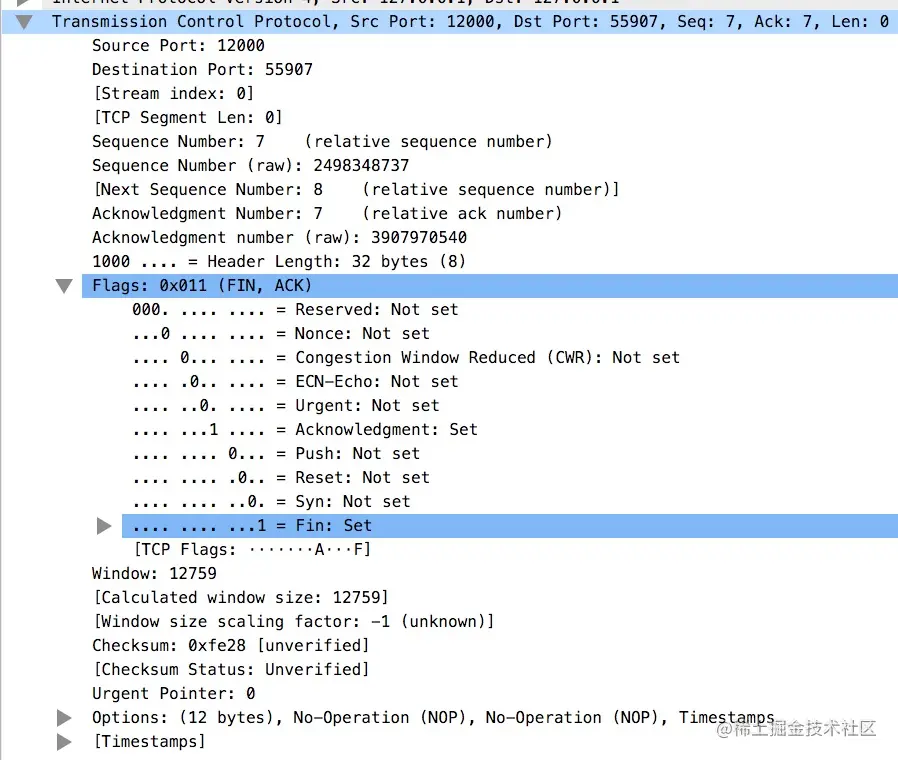The width and height of the screenshot is (898, 760).
Task: Select the Syn: Not set flag
Action: (270, 501)
